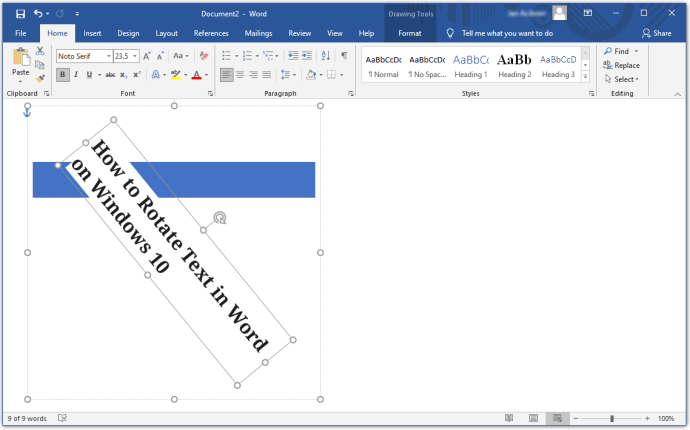The image size is (690, 430).
Task: Apply the Normal style
Action: tap(383, 65)
